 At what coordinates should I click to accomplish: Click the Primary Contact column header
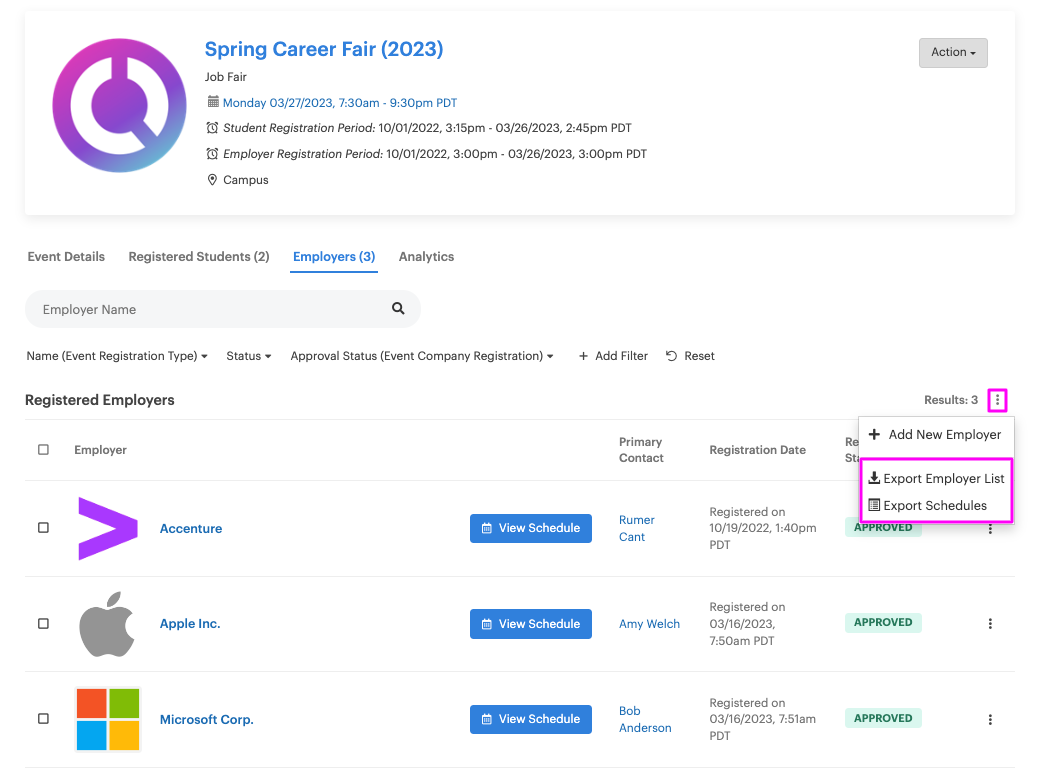pyautogui.click(x=642, y=450)
